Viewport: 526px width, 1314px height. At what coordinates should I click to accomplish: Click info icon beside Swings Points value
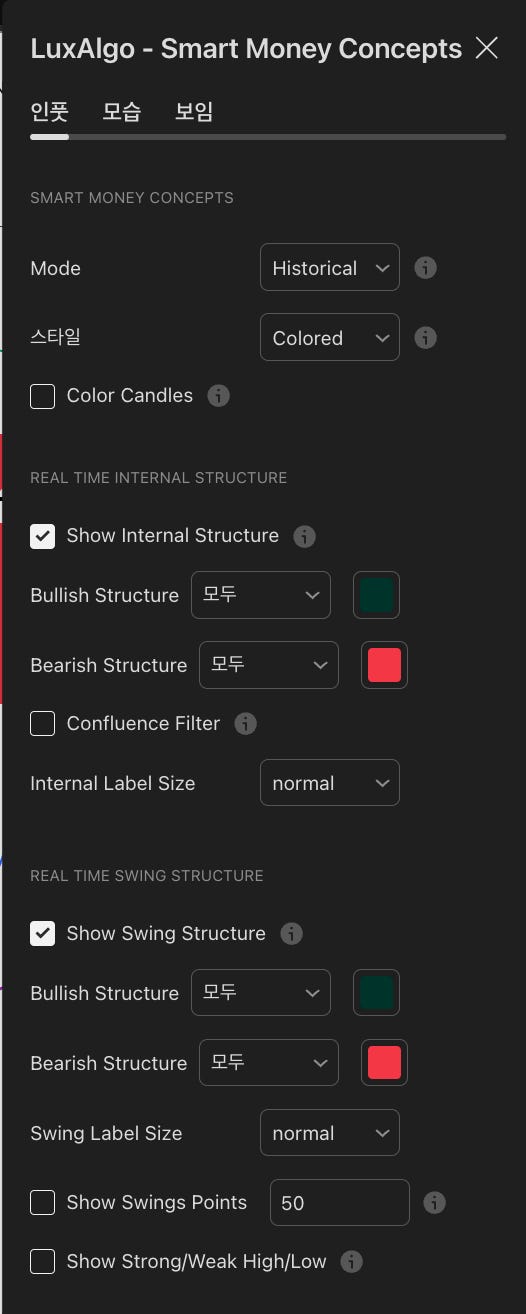click(434, 1203)
